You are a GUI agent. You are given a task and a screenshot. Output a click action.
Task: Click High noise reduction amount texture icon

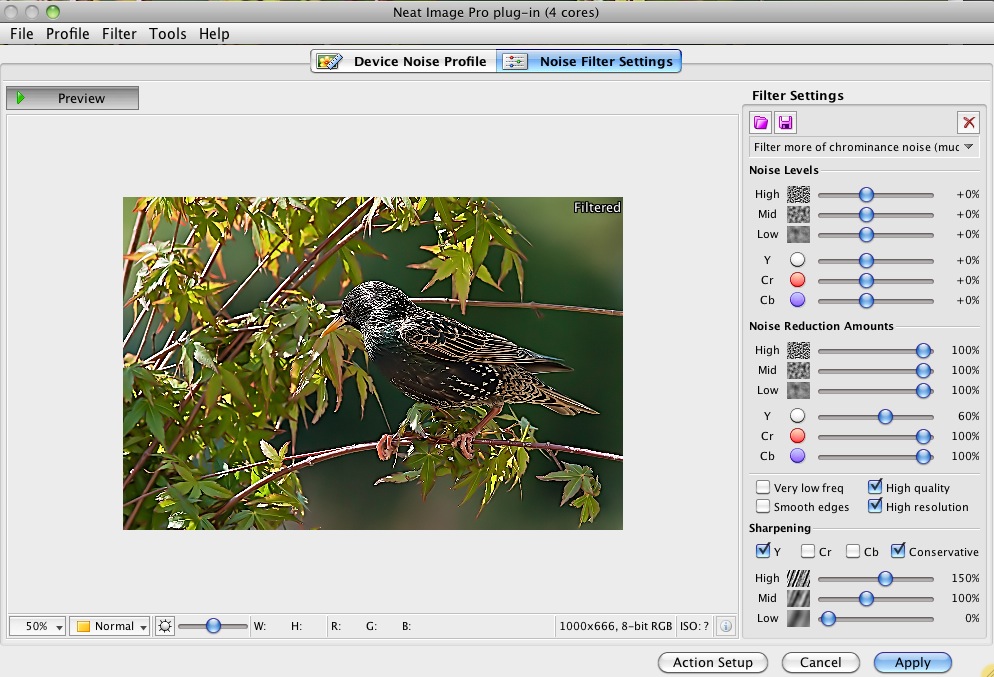[x=798, y=350]
